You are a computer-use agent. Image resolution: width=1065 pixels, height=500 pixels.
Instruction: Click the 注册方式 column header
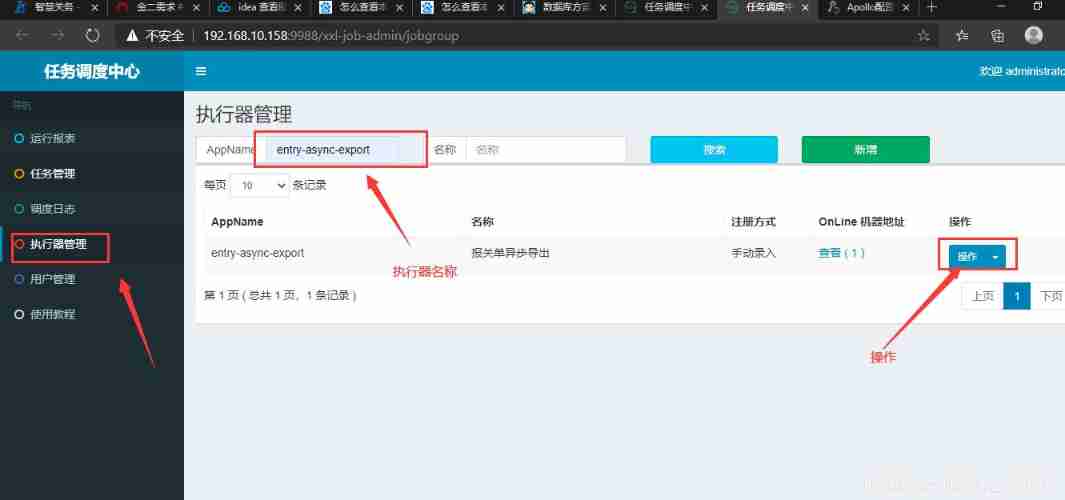(753, 222)
